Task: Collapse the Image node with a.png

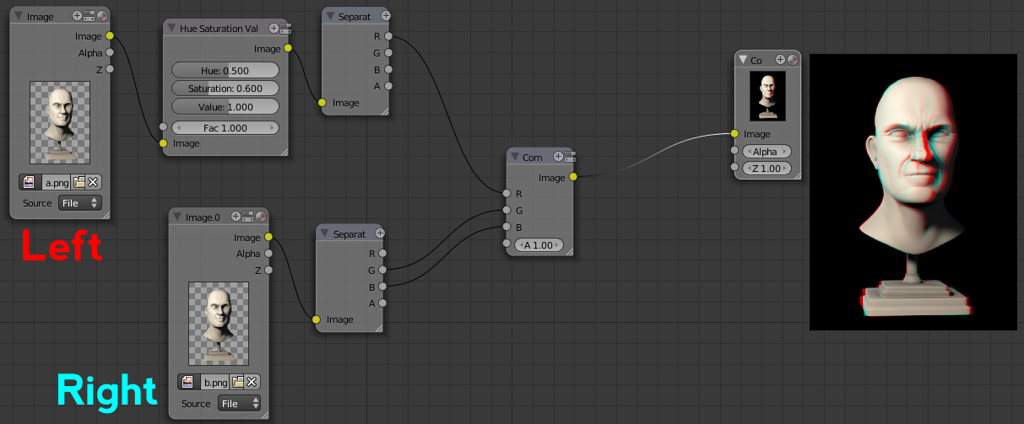Action: (18, 16)
